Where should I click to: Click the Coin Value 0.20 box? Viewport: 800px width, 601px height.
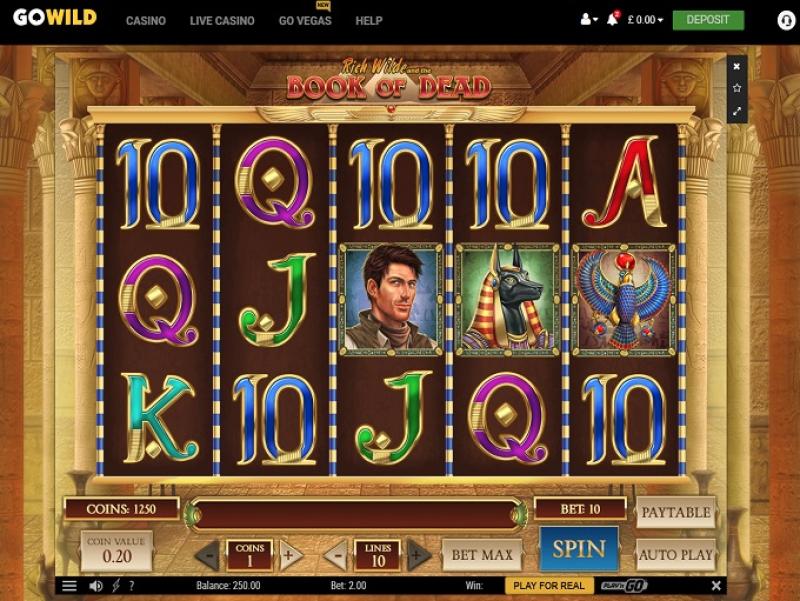click(x=116, y=551)
